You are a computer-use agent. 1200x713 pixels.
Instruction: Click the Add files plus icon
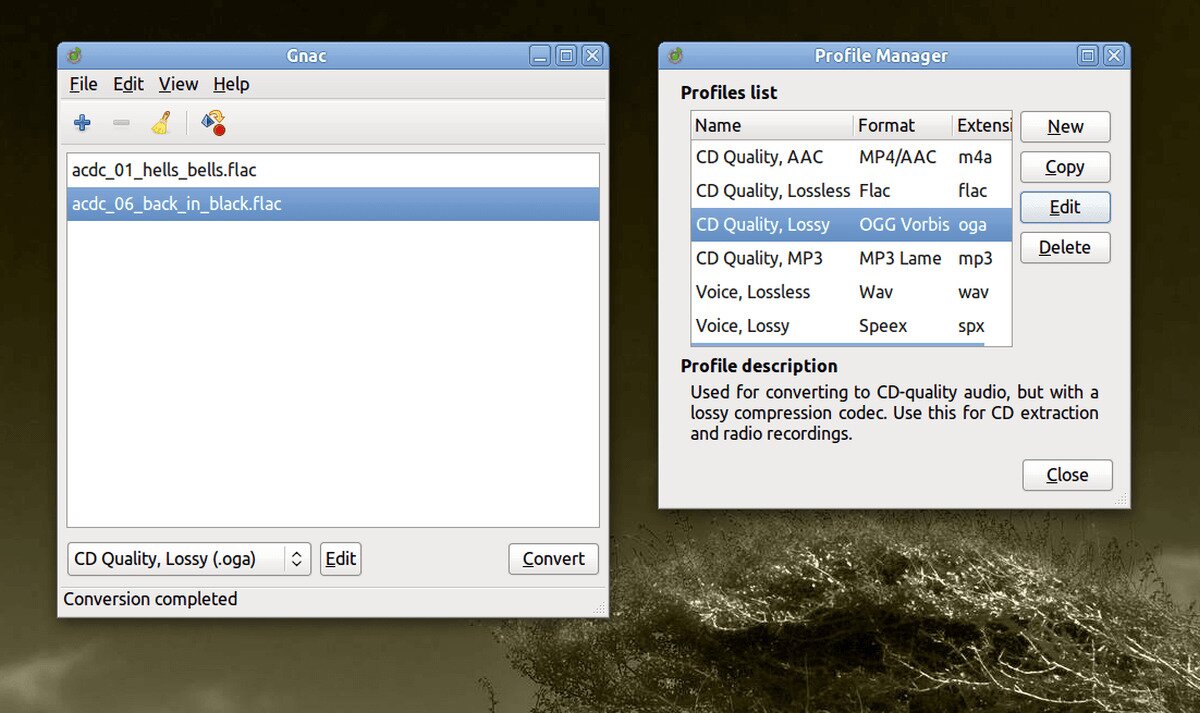click(x=80, y=122)
